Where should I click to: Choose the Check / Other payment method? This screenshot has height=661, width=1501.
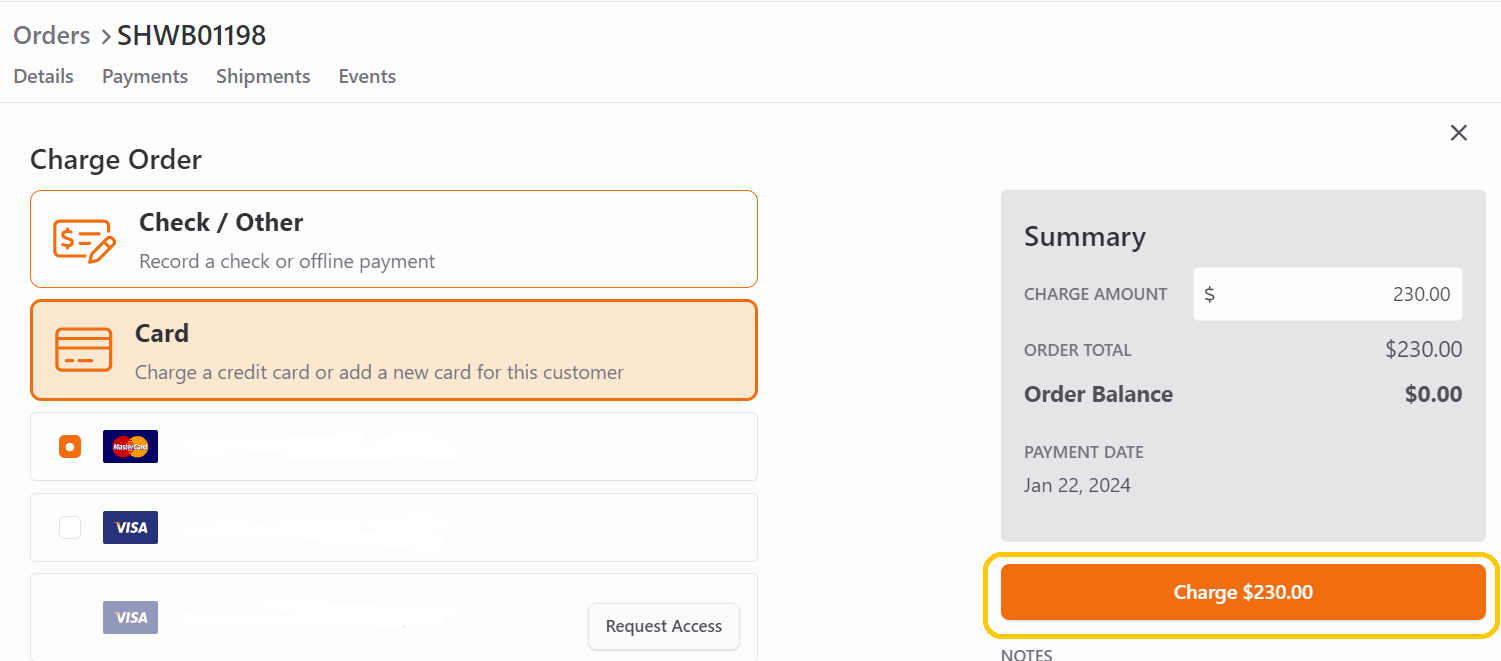pyautogui.click(x=394, y=239)
